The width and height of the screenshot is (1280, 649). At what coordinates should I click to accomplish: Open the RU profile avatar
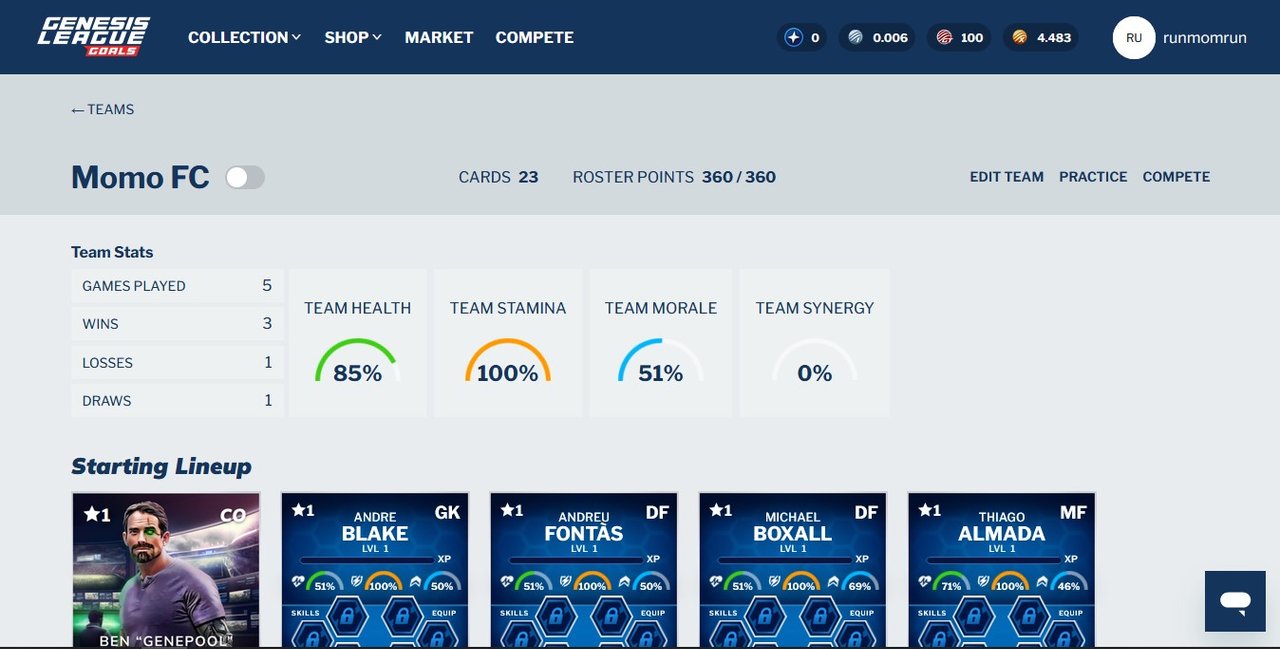point(1134,38)
